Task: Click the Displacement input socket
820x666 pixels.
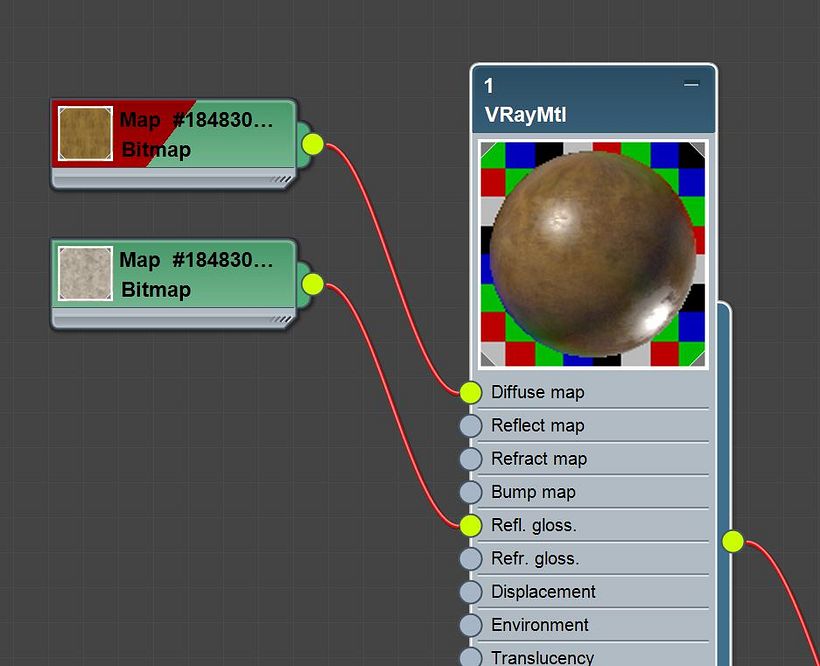Action: pos(471,592)
